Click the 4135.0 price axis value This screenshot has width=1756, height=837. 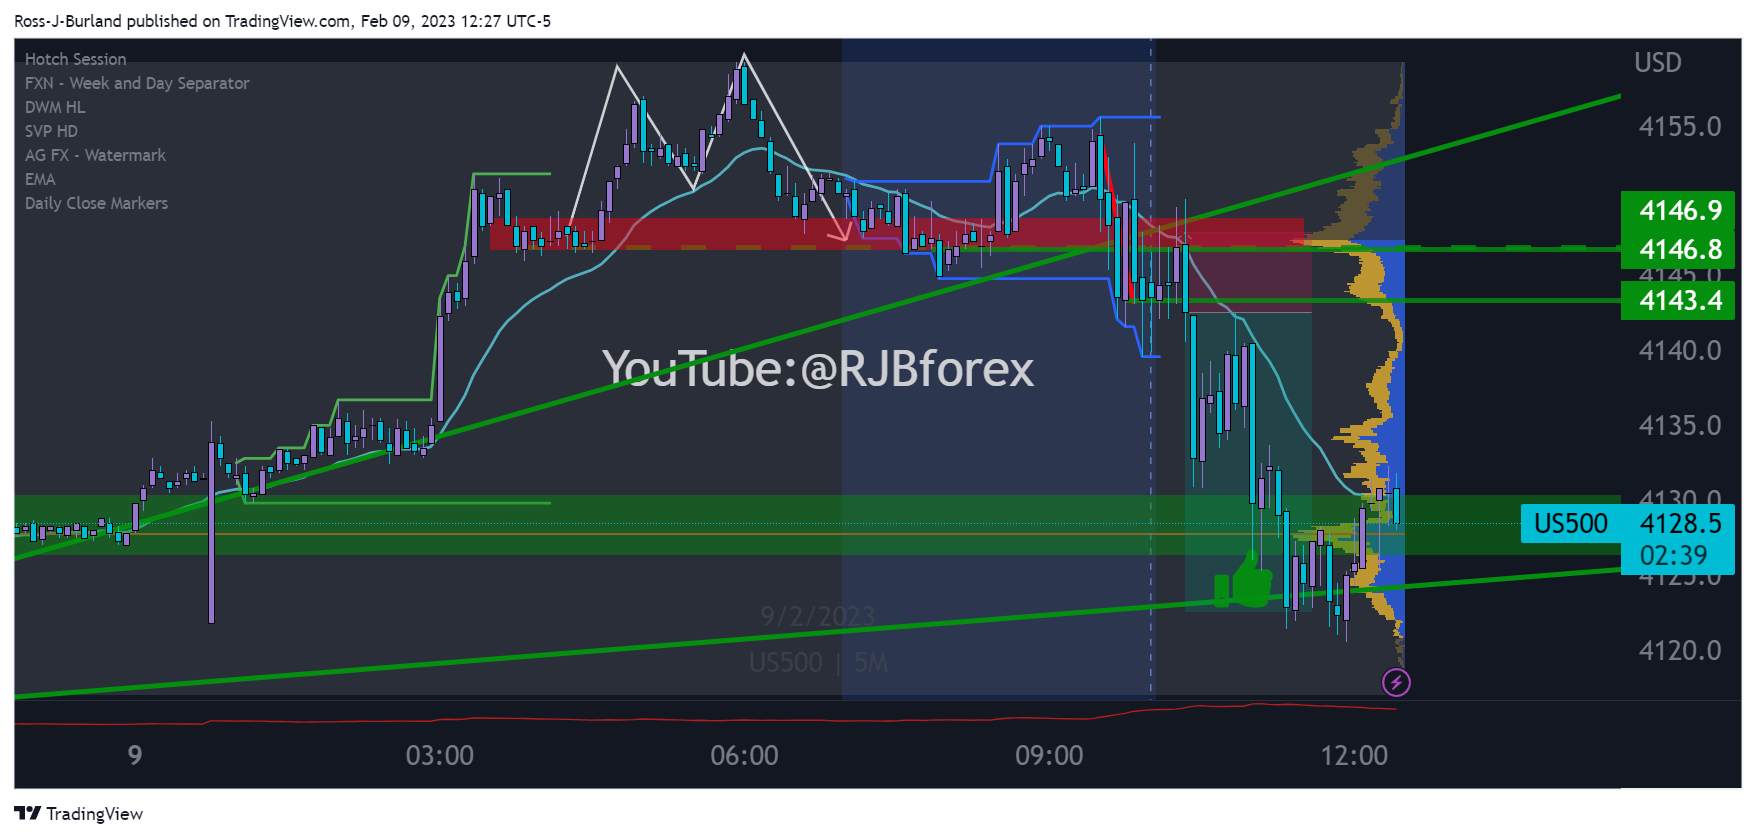1680,425
